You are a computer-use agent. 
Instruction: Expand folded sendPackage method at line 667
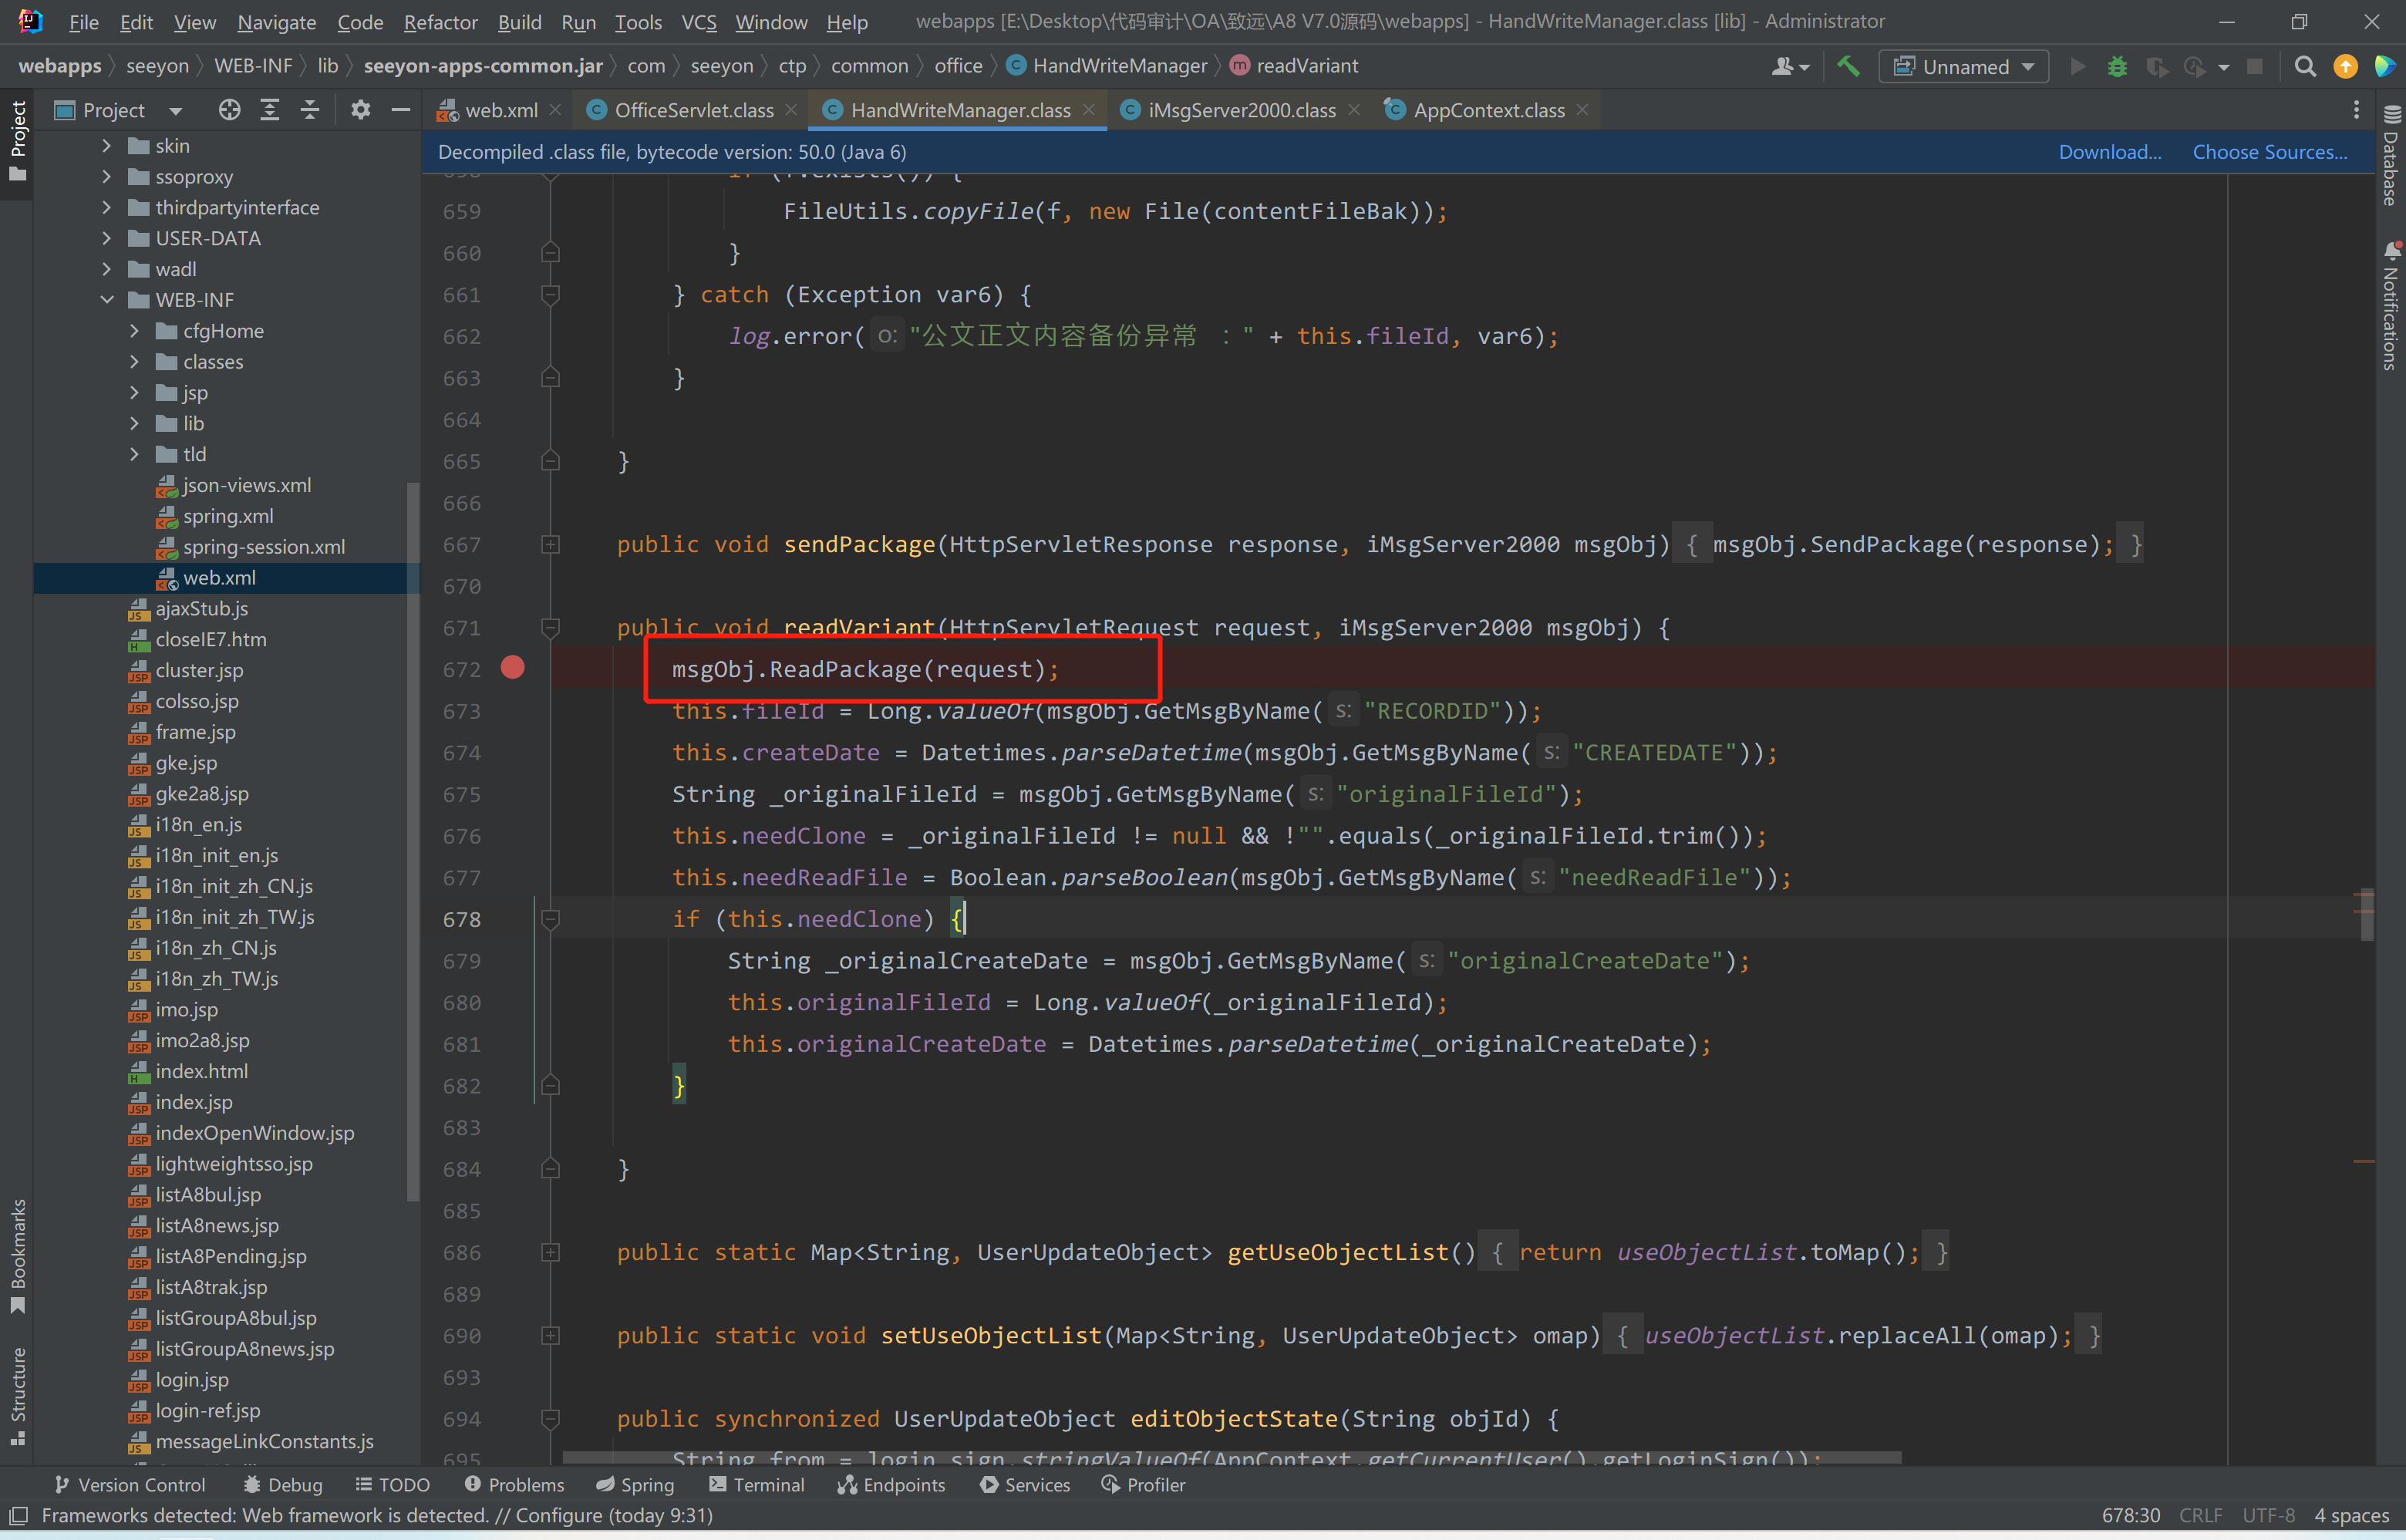point(550,544)
